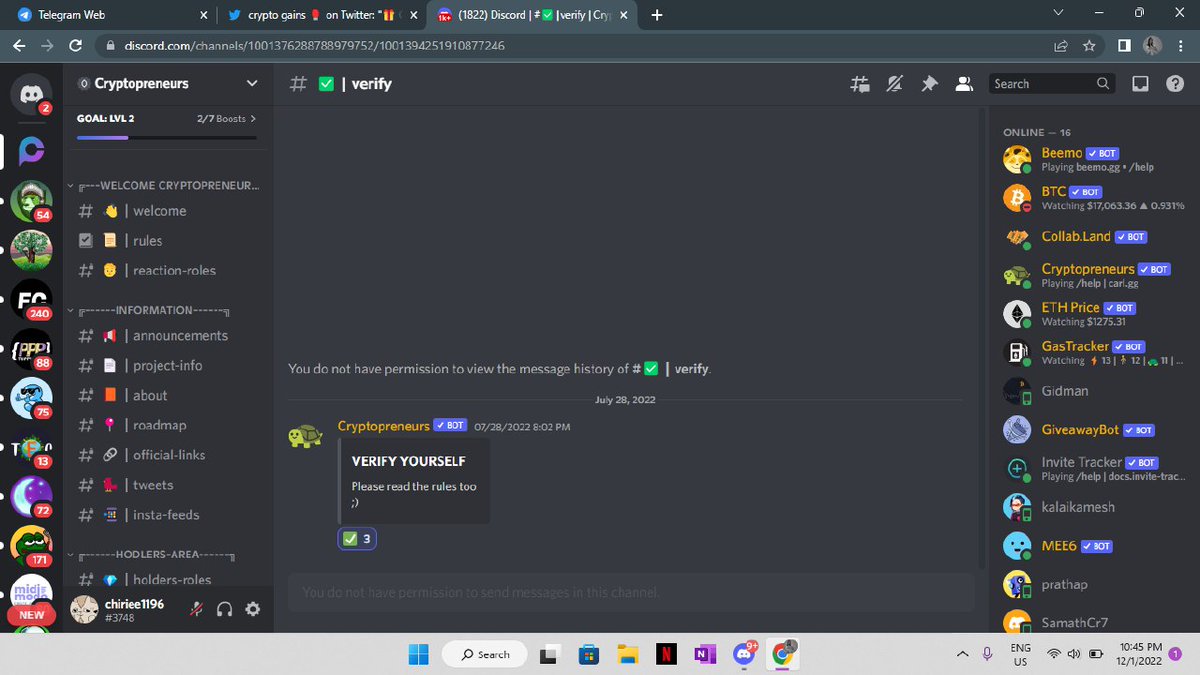
Task: Open the announcements channel
Action: point(168,336)
